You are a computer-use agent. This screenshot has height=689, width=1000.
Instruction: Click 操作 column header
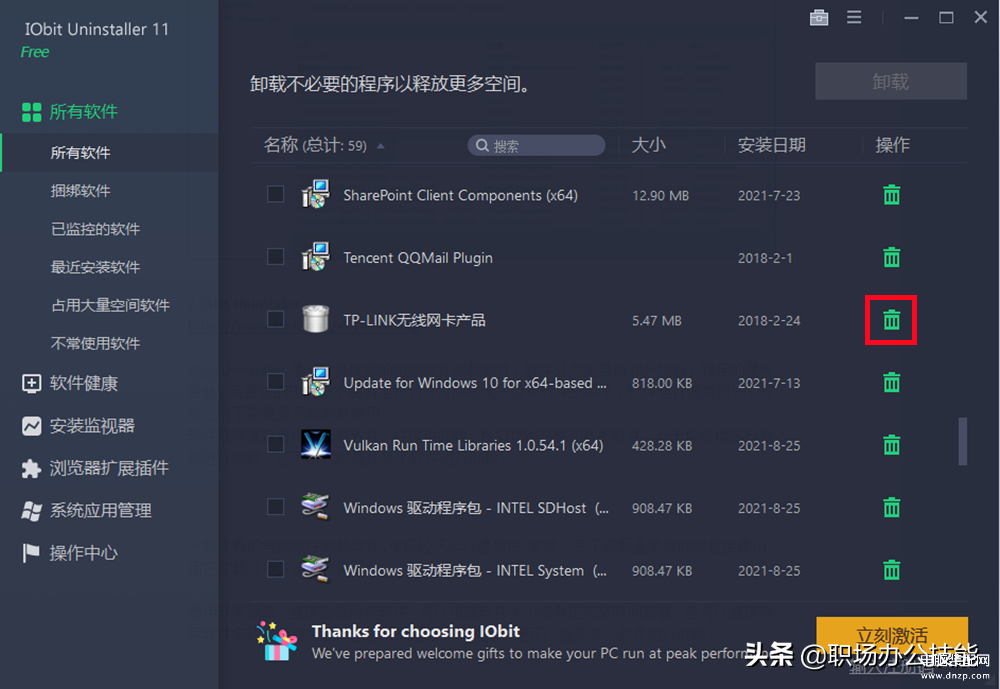coord(892,145)
